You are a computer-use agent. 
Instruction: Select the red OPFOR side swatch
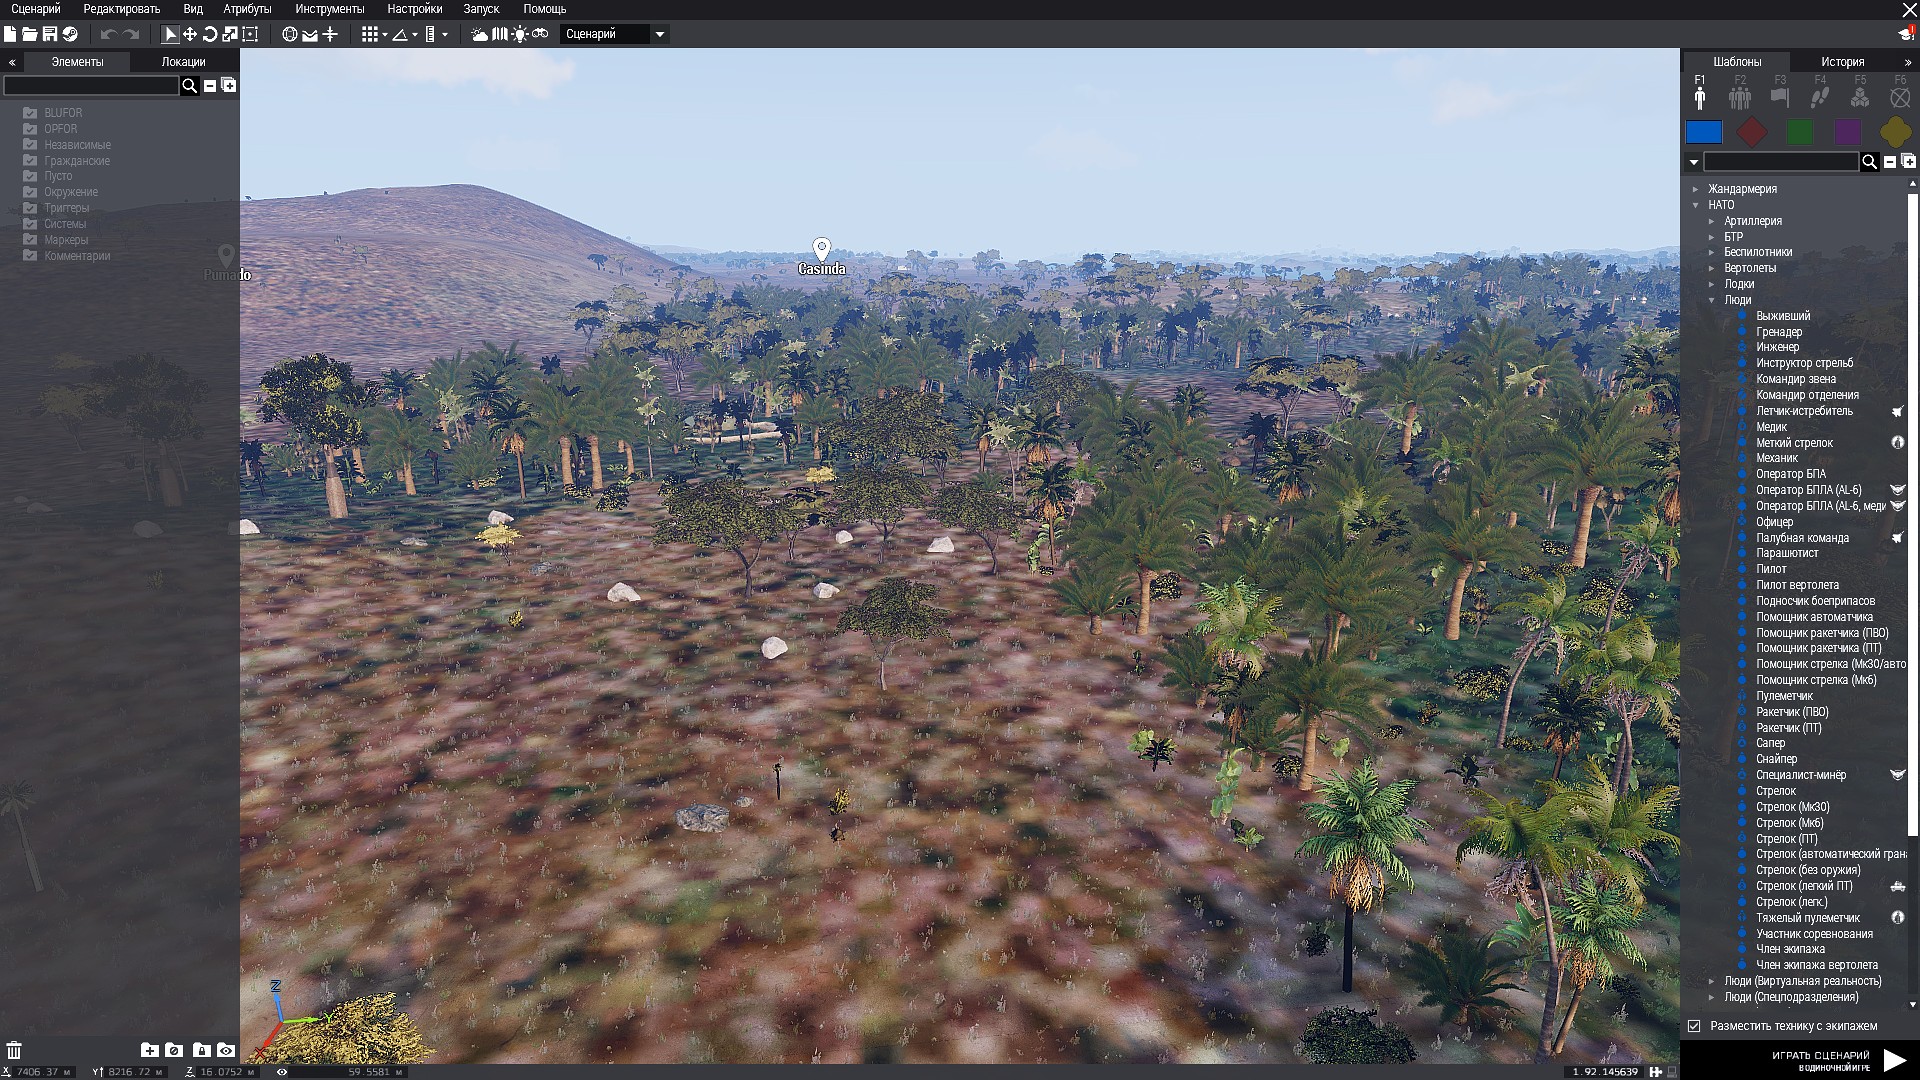pyautogui.click(x=1752, y=132)
